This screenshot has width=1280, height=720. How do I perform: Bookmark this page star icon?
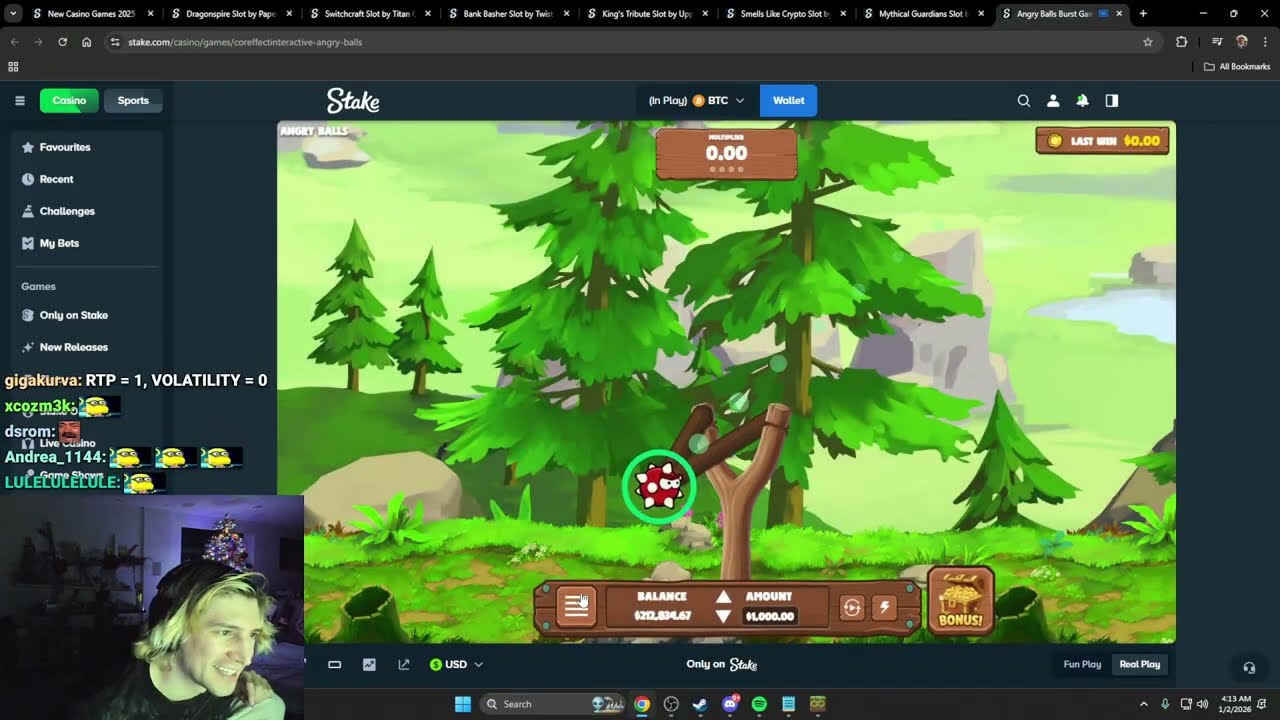coord(1148,42)
